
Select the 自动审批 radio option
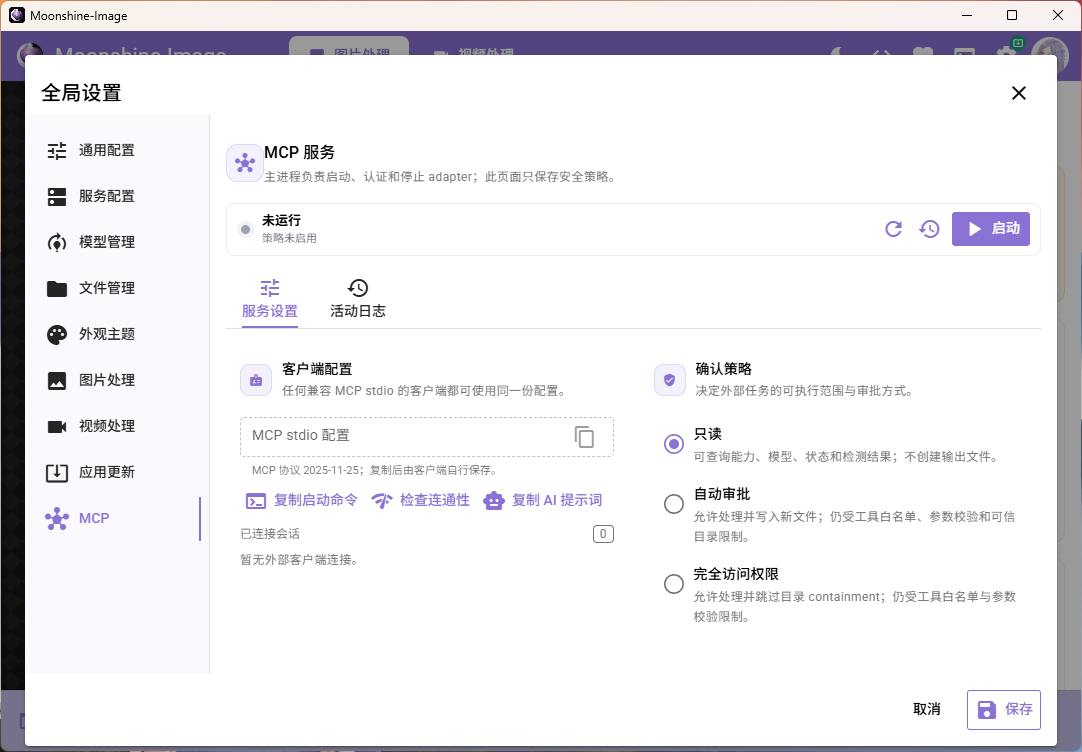click(x=673, y=504)
